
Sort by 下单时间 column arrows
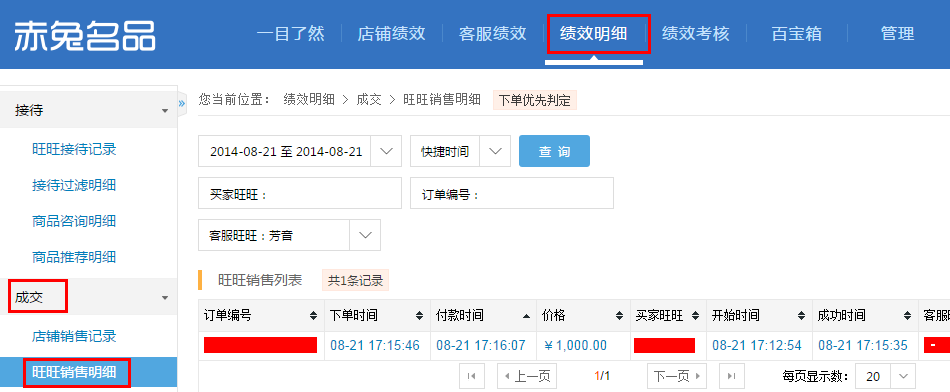point(419,316)
